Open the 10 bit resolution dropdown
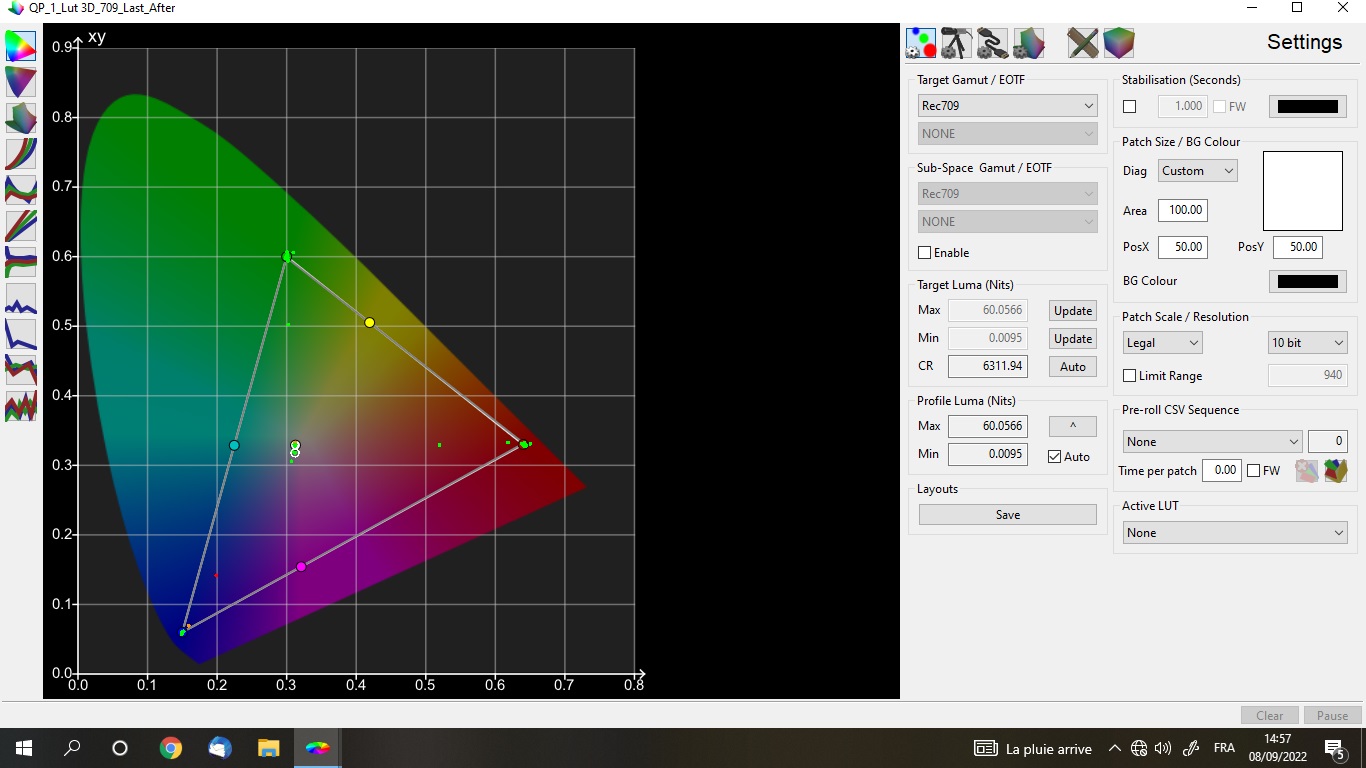This screenshot has width=1366, height=768. coord(1308,343)
